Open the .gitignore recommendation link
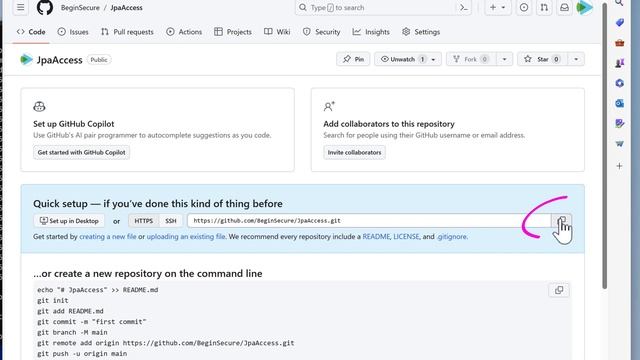640x360 pixels. (x=451, y=237)
